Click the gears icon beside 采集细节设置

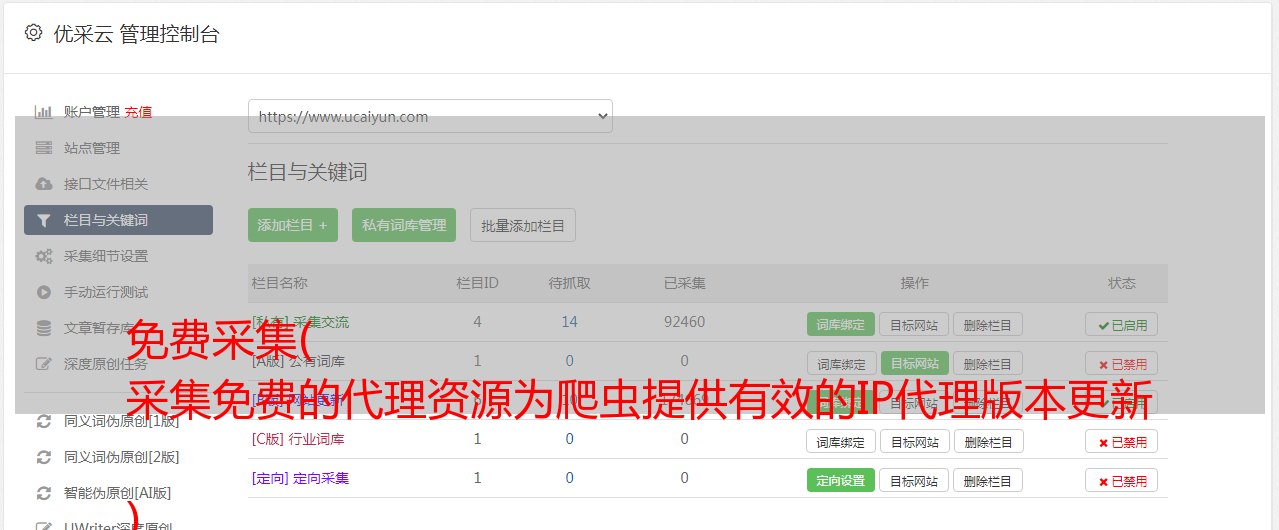pyautogui.click(x=43, y=256)
